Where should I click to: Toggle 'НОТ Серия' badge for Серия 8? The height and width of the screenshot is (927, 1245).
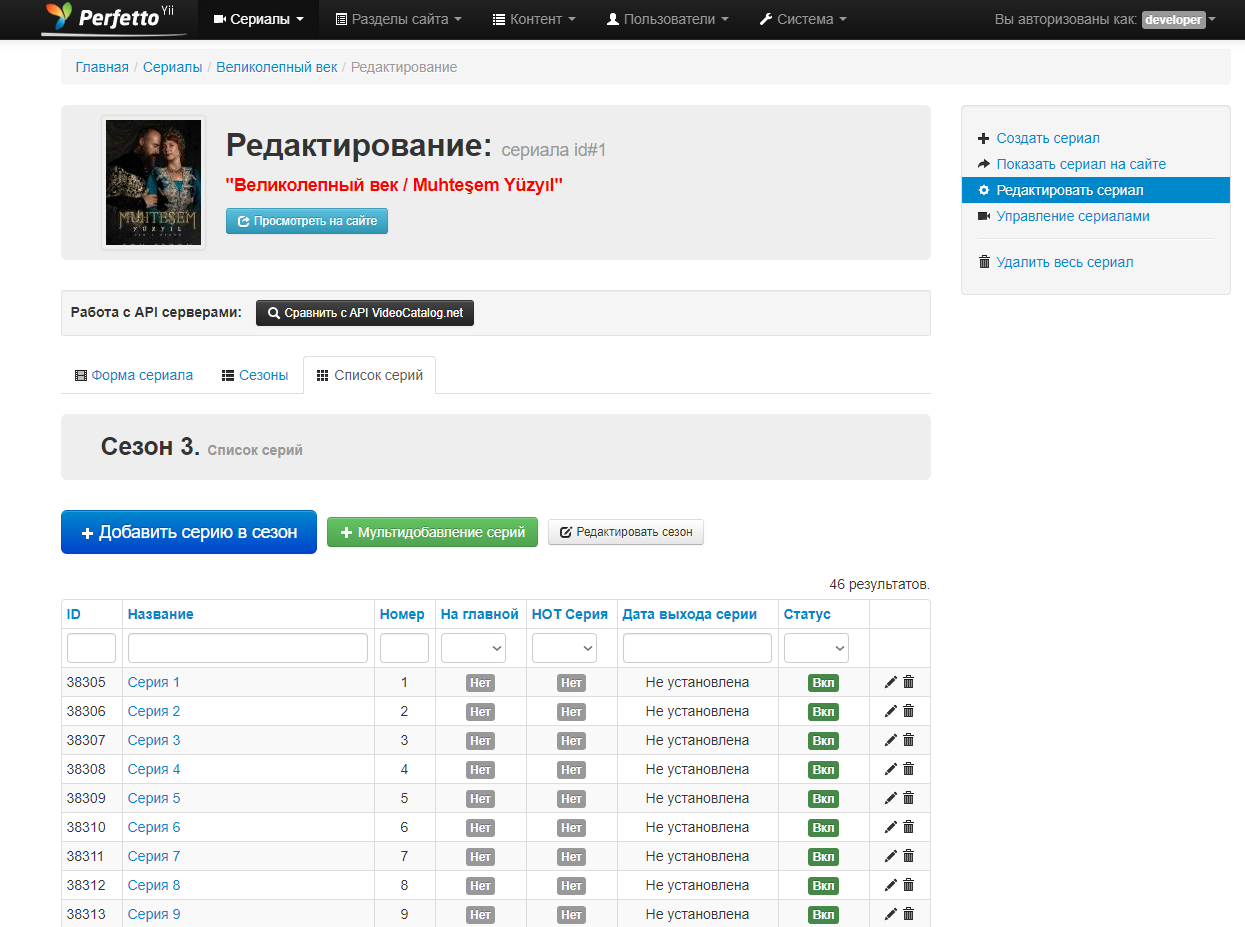571,886
